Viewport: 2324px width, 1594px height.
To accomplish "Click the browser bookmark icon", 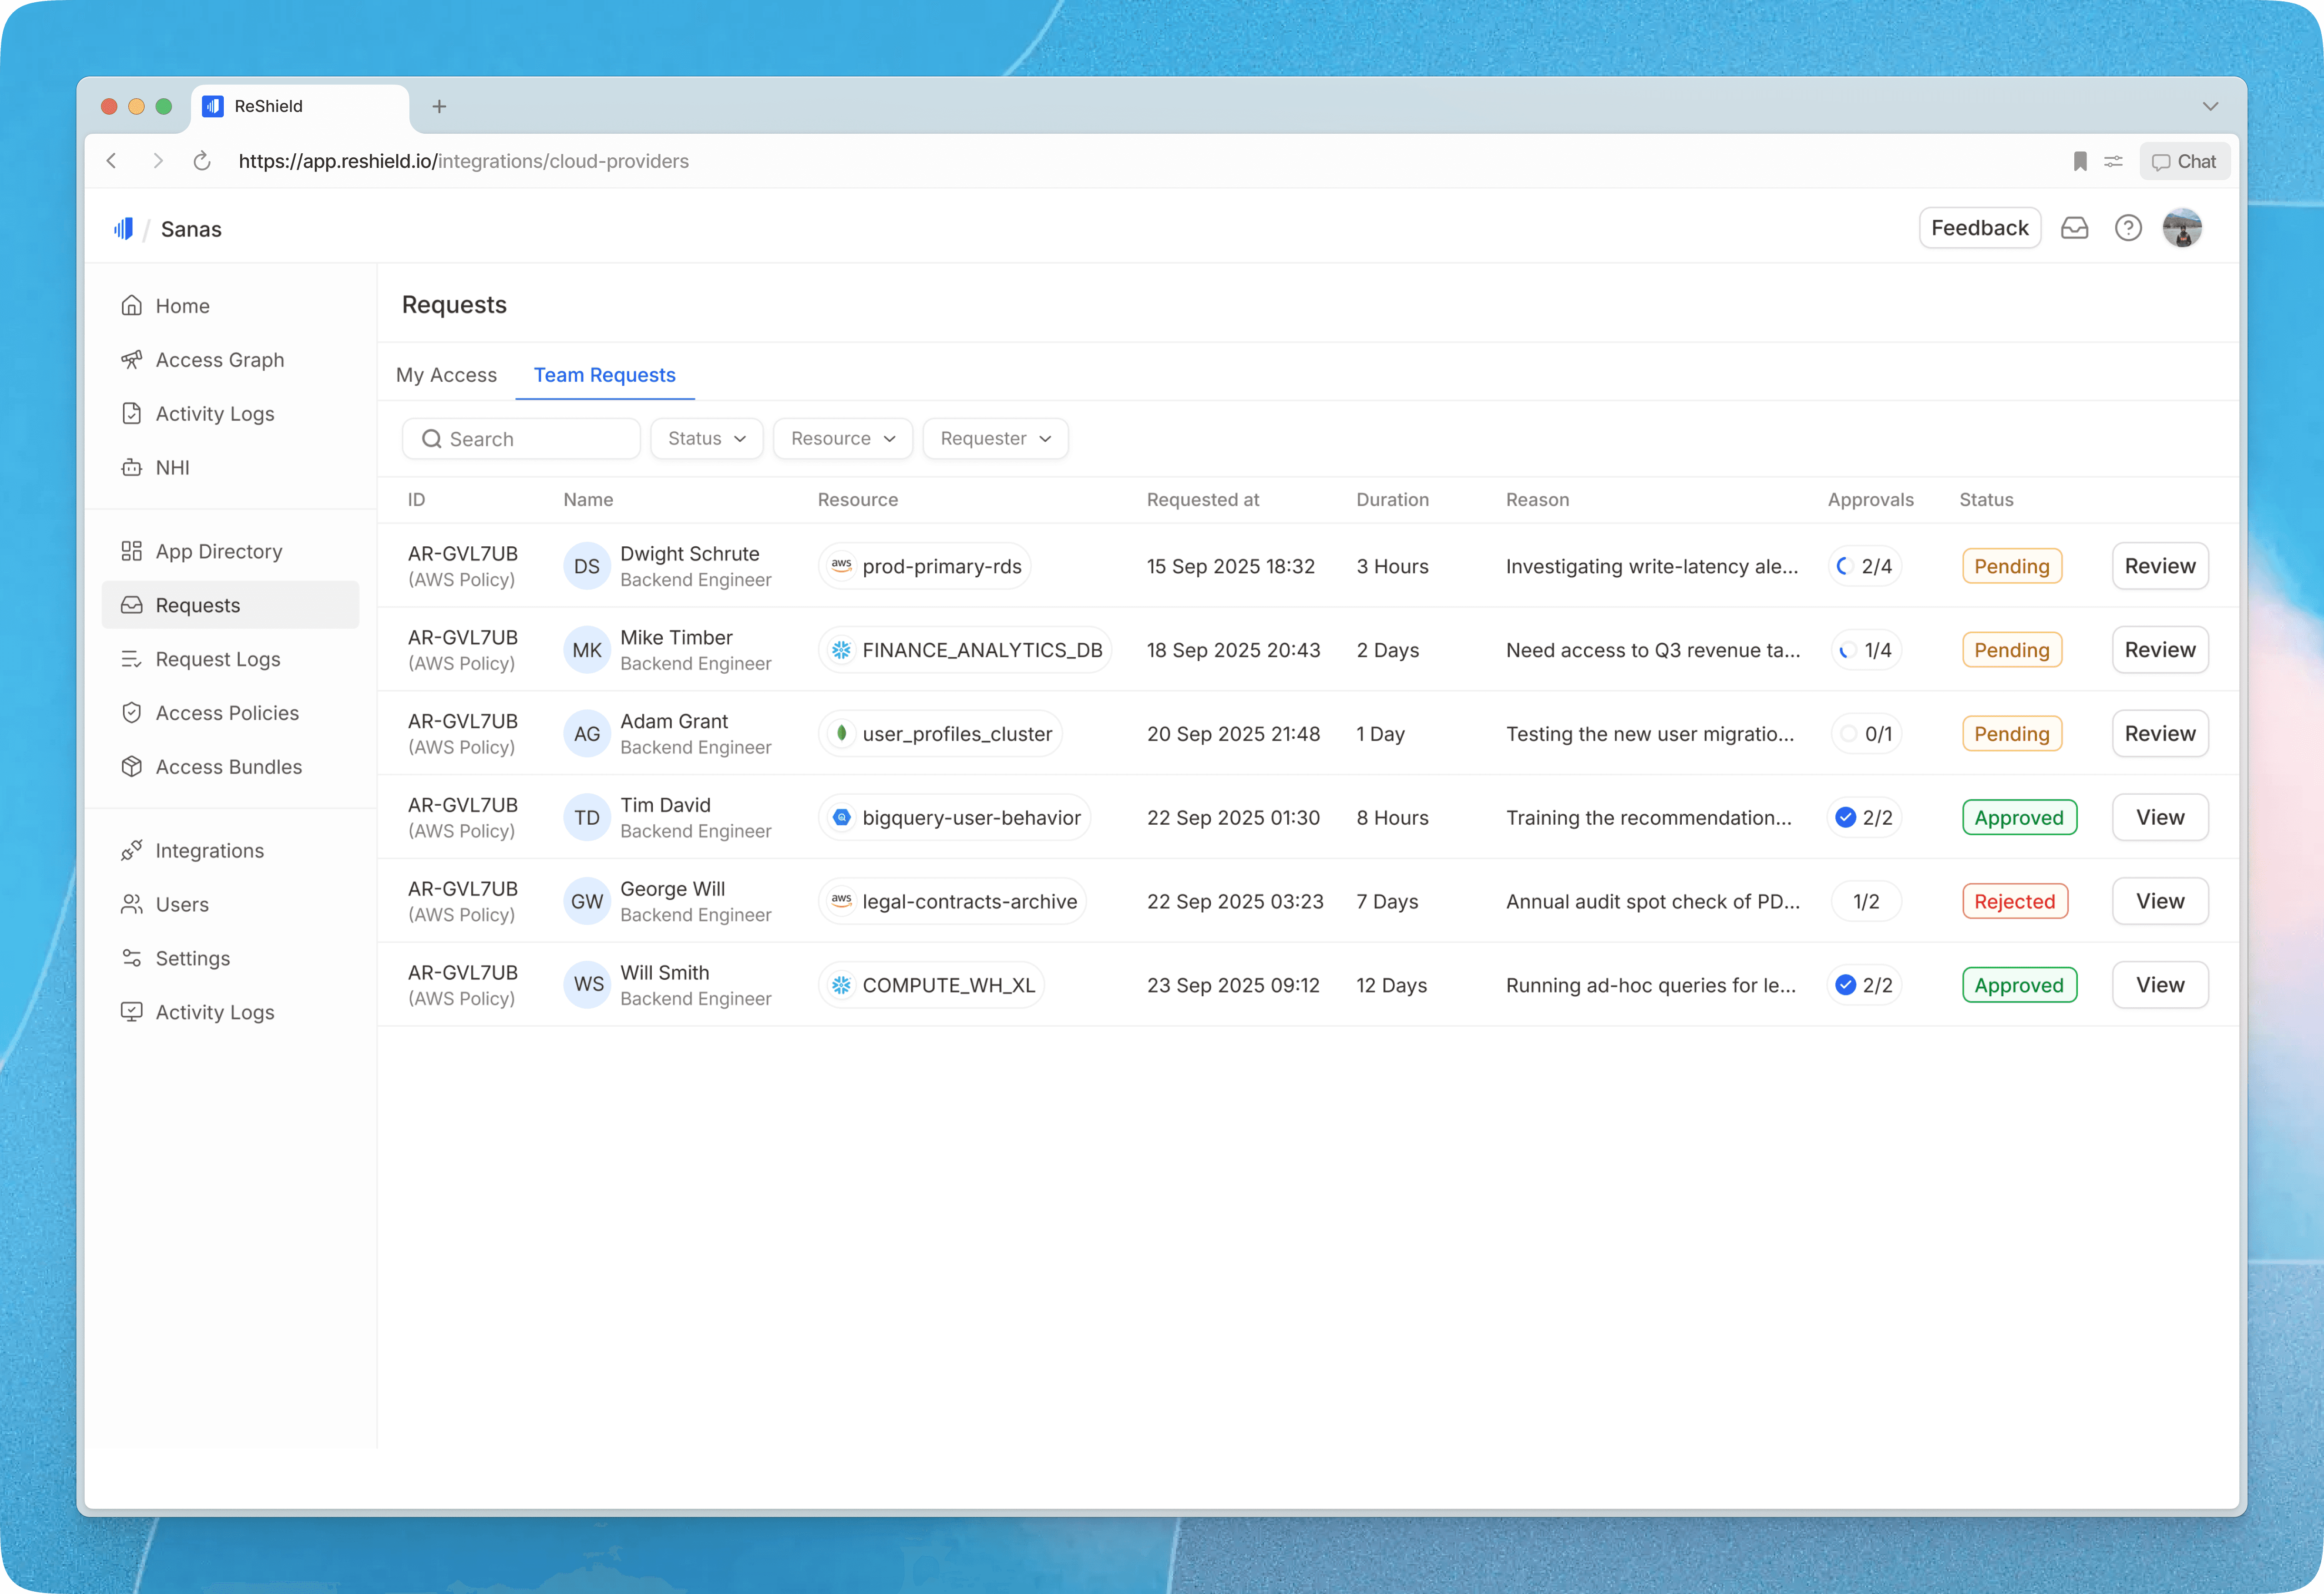I will click(2080, 161).
